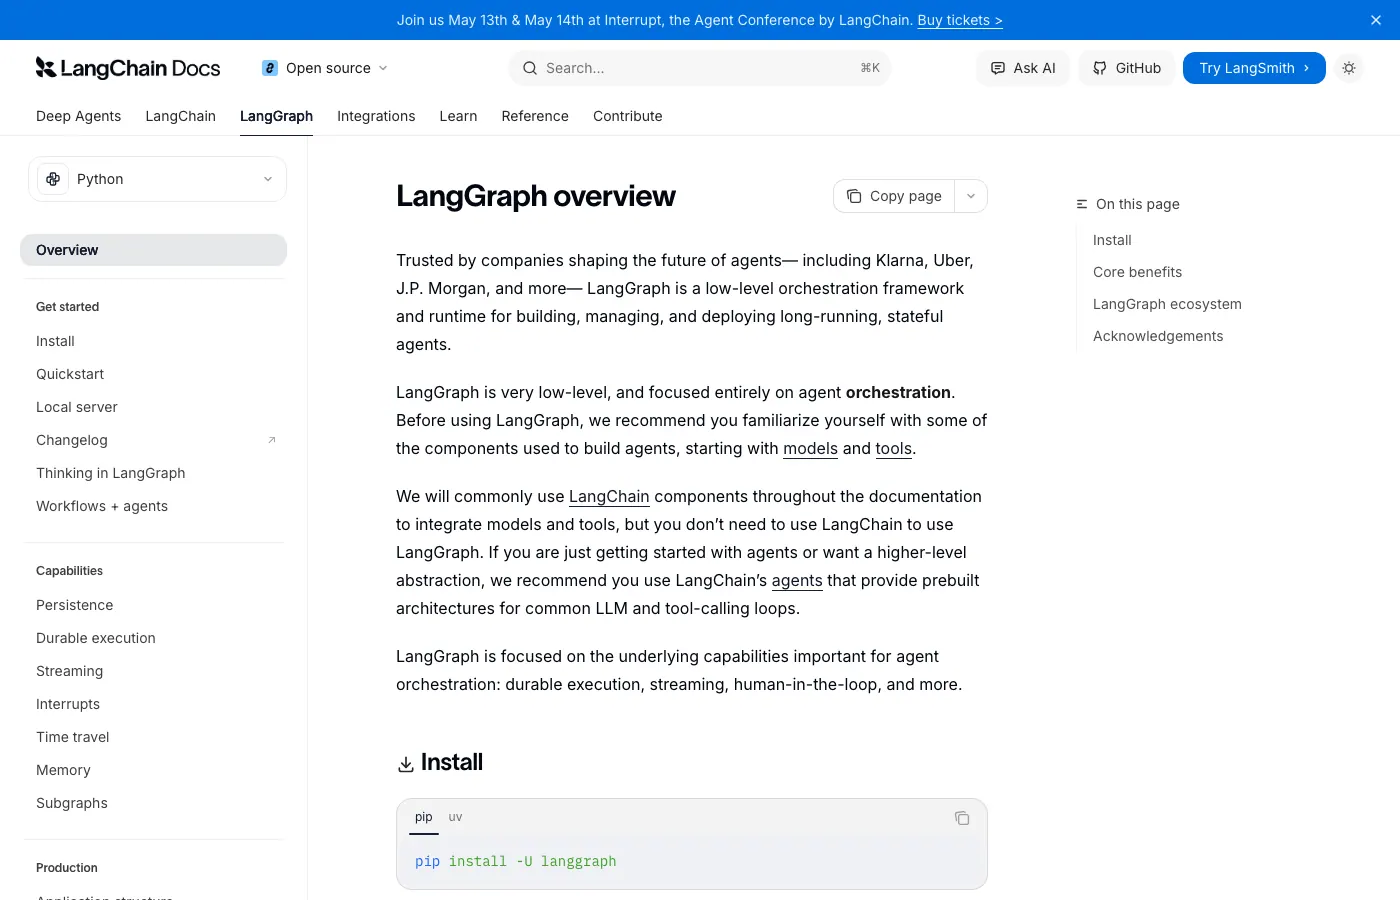The height and width of the screenshot is (900, 1400).
Task: Open the Interrupts sidebar page
Action: point(68,704)
